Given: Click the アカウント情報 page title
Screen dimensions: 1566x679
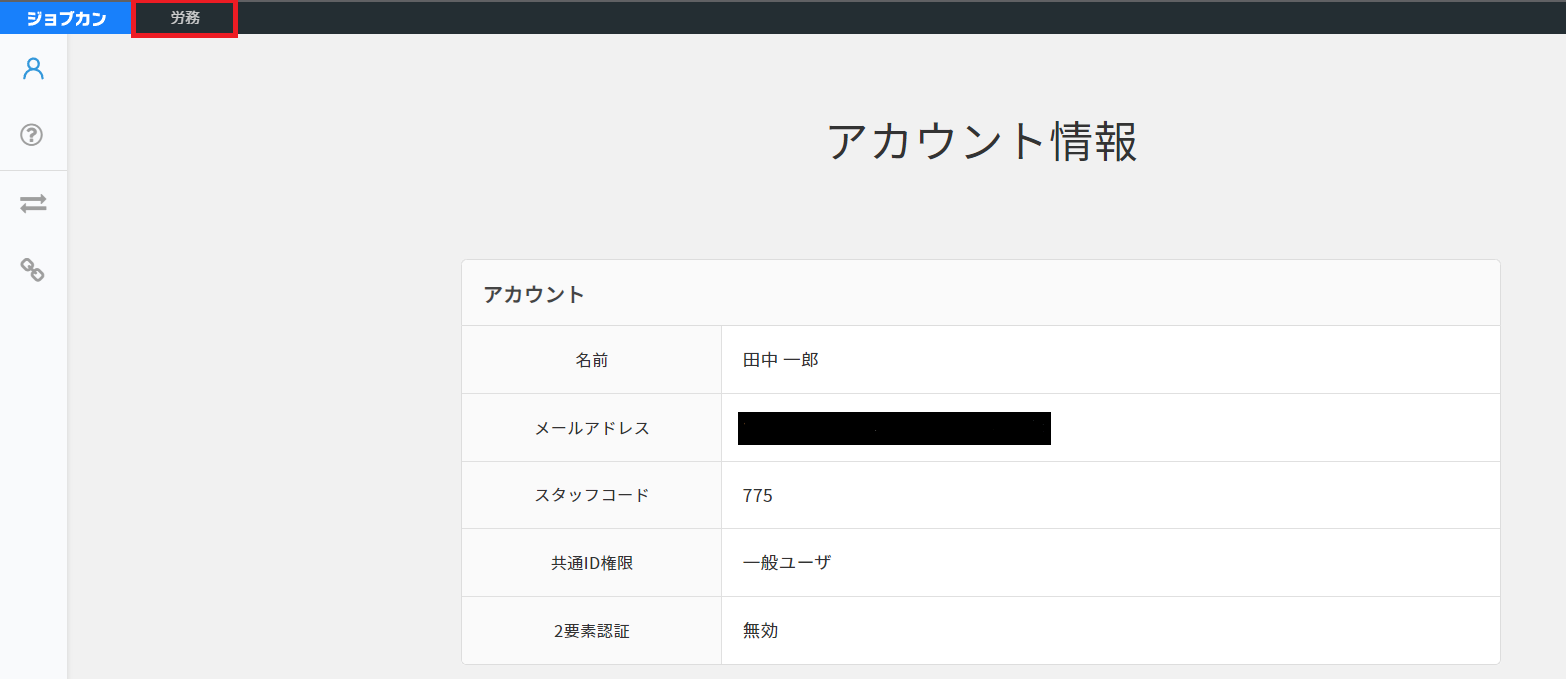Looking at the screenshot, I should click(x=983, y=140).
